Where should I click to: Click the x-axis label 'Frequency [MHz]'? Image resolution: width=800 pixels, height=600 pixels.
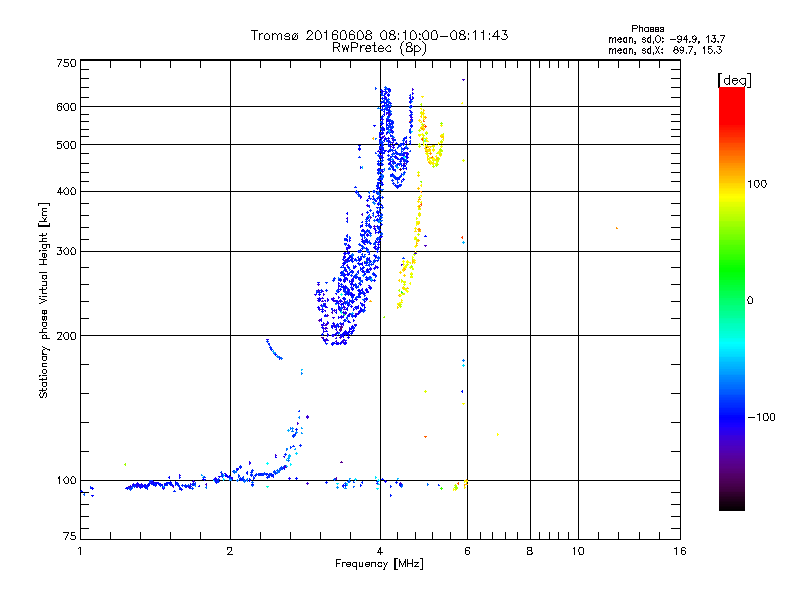click(x=379, y=564)
